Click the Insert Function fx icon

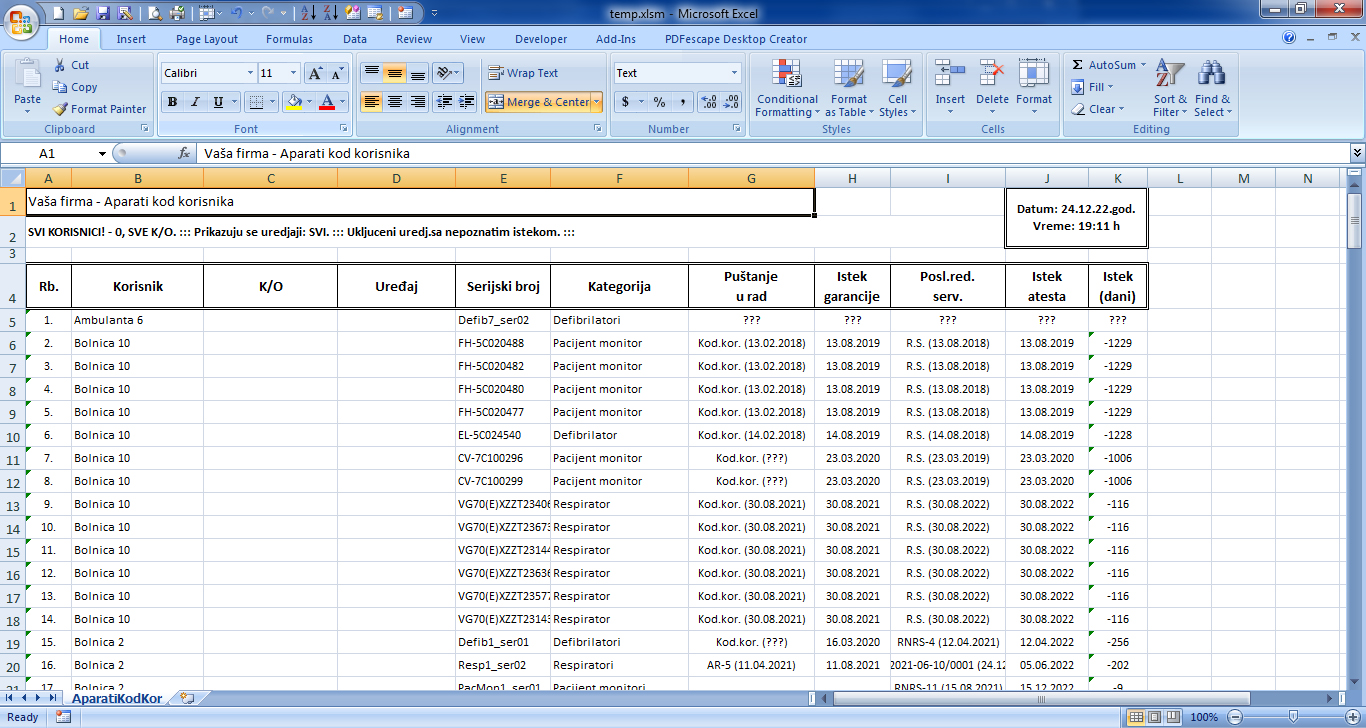click(184, 154)
